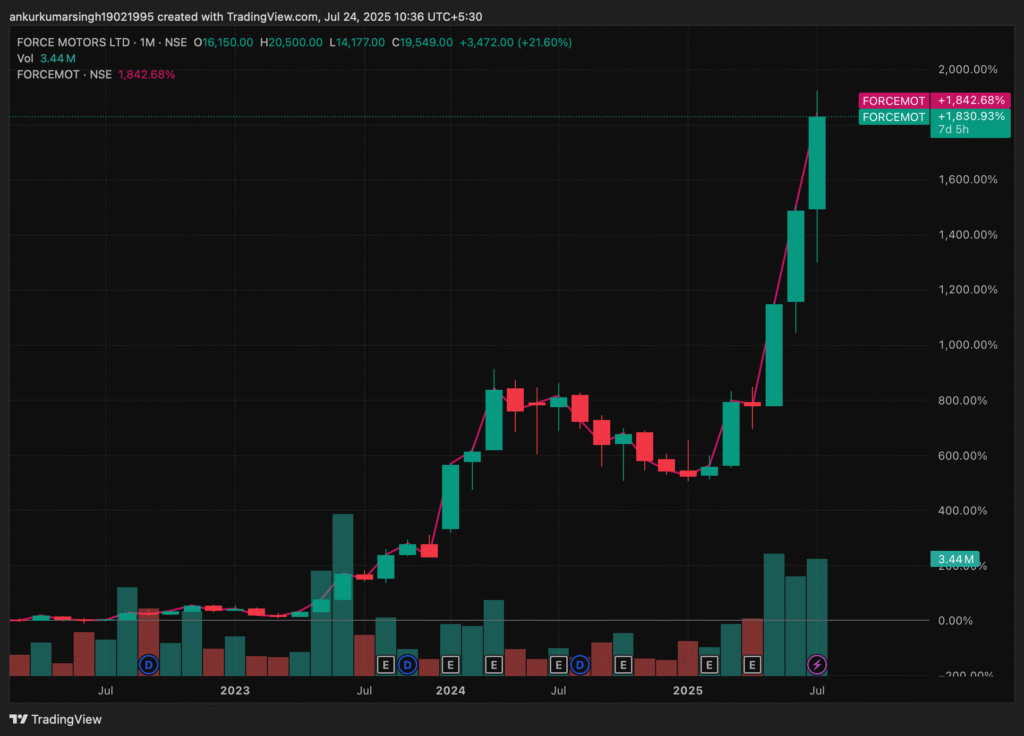This screenshot has width=1024, height=736.
Task: Click the 3.44 M volume label on axis
Action: coord(955,559)
